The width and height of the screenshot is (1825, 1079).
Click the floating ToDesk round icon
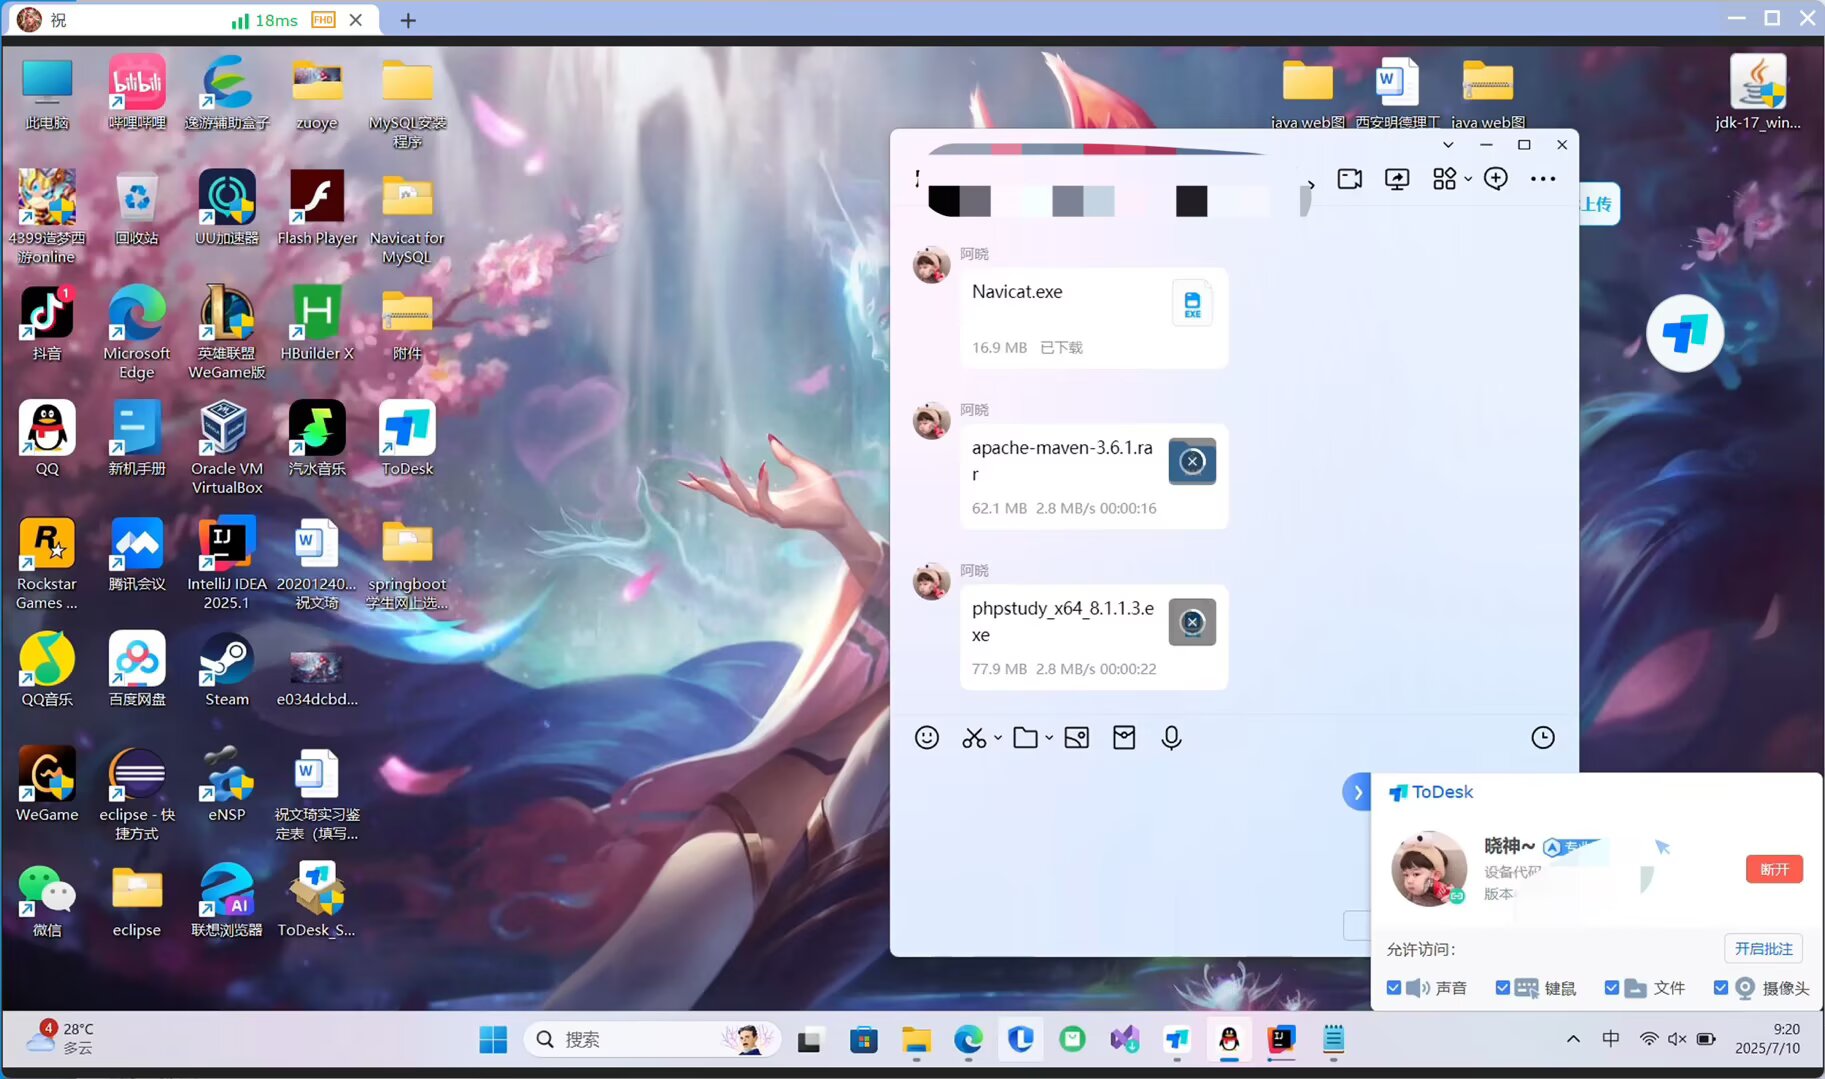1685,334
